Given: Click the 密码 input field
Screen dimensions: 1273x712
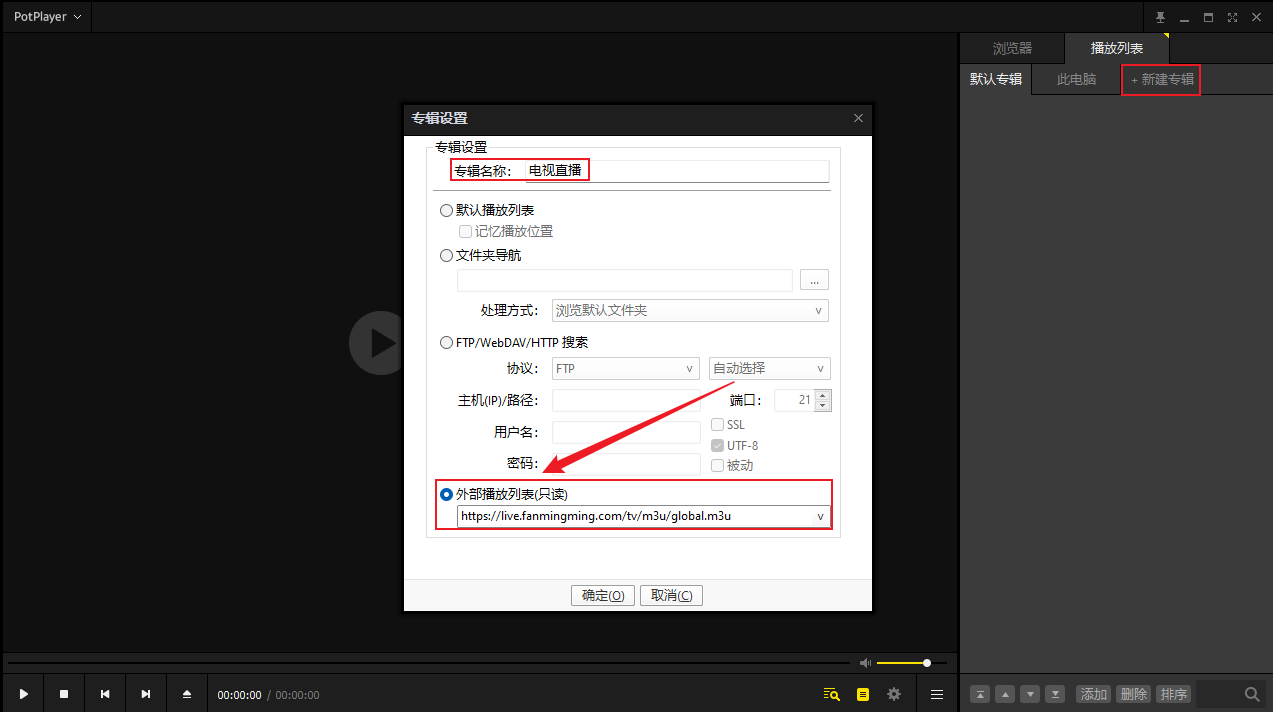Looking at the screenshot, I should [x=626, y=464].
